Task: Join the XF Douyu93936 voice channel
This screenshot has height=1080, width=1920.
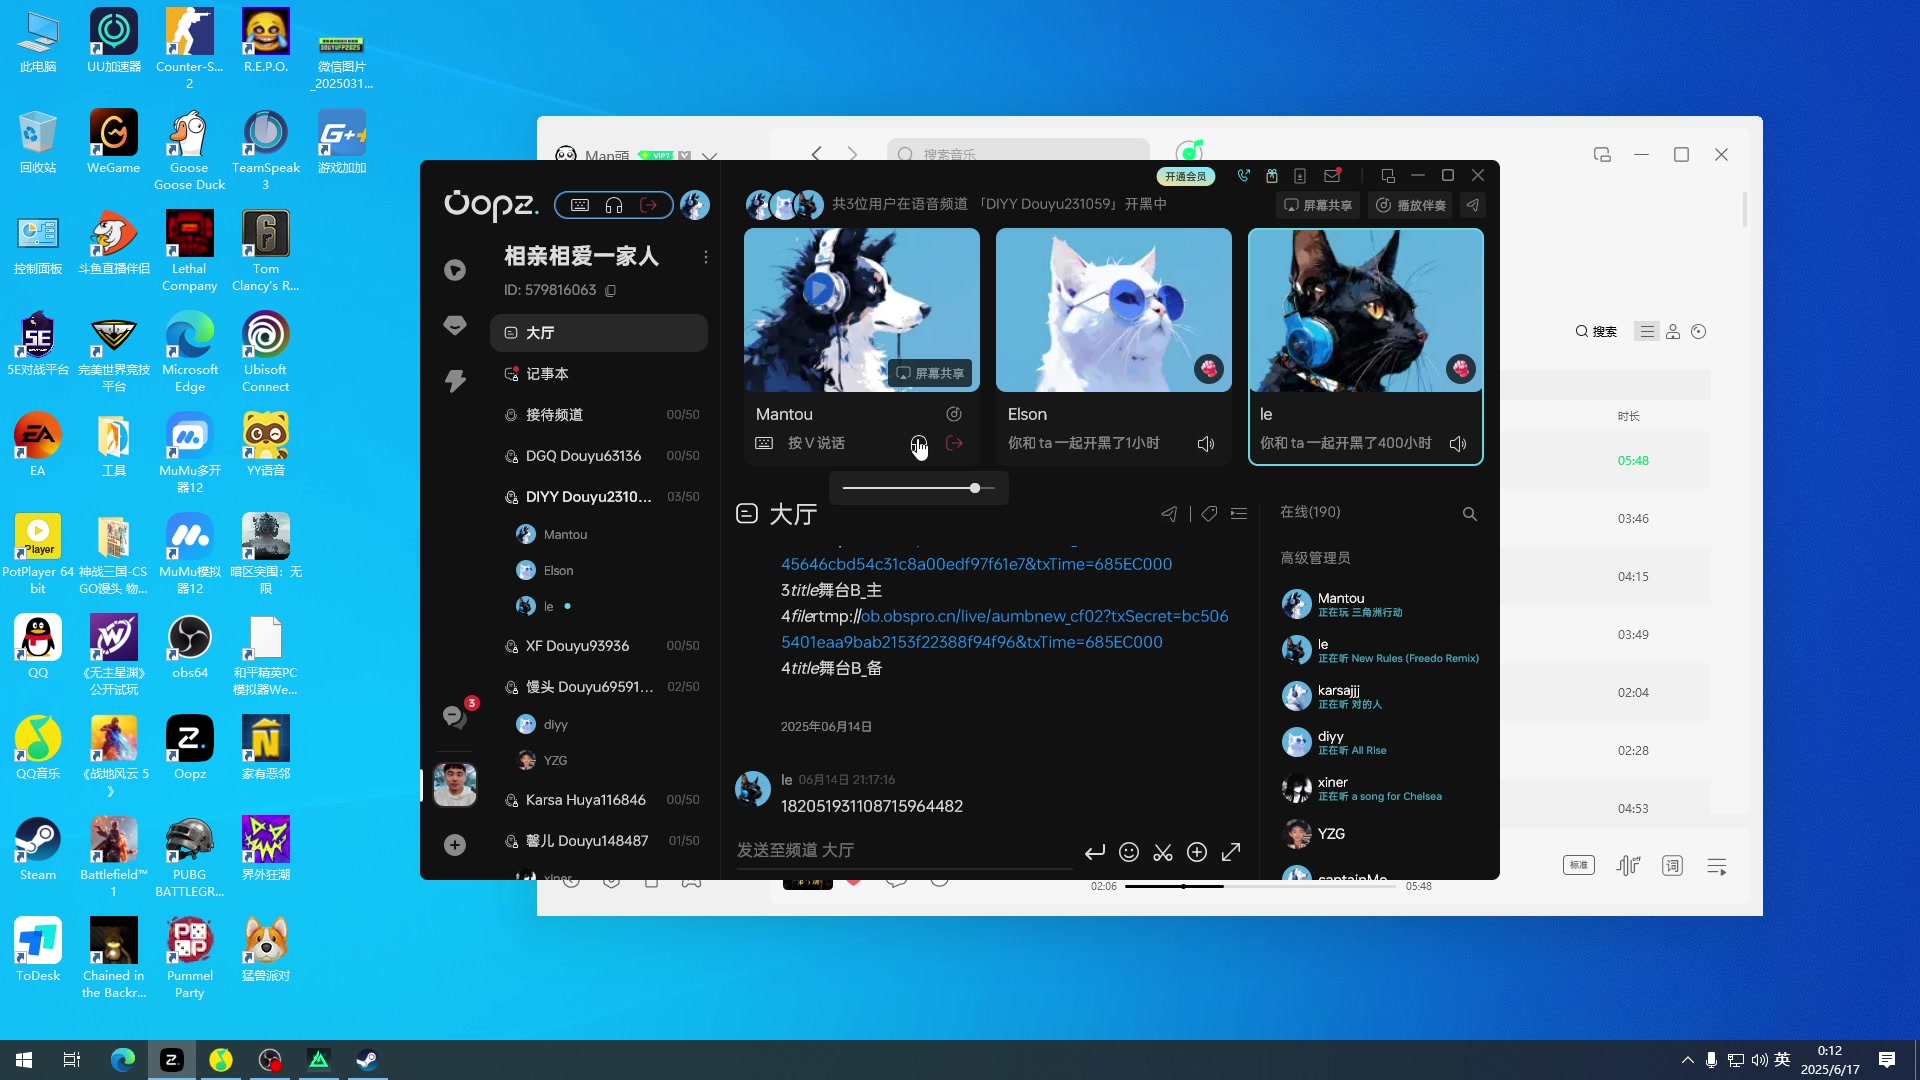Action: coord(599,646)
